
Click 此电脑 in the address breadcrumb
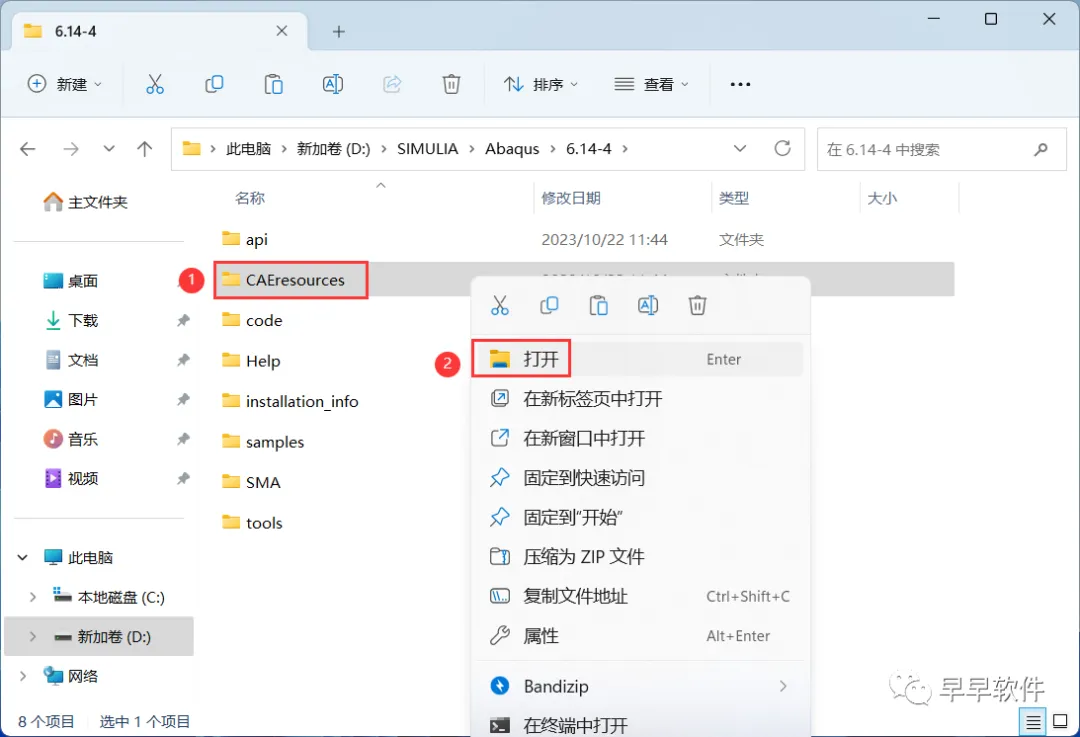tap(249, 149)
